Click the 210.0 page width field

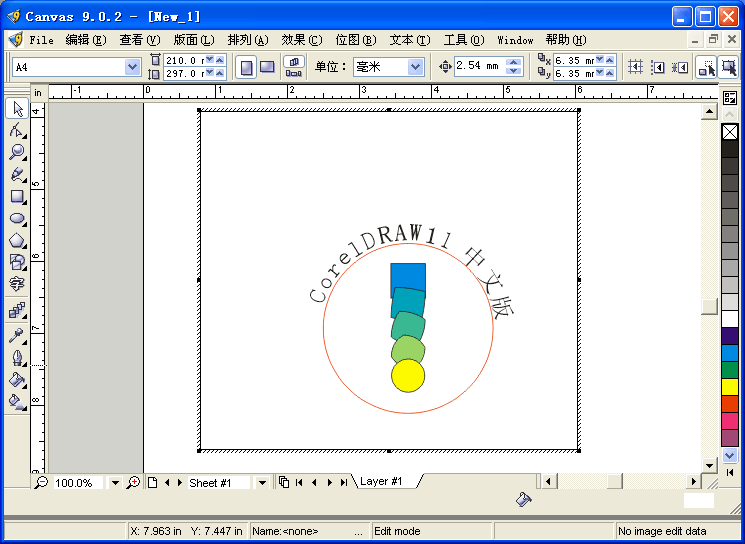point(184,60)
